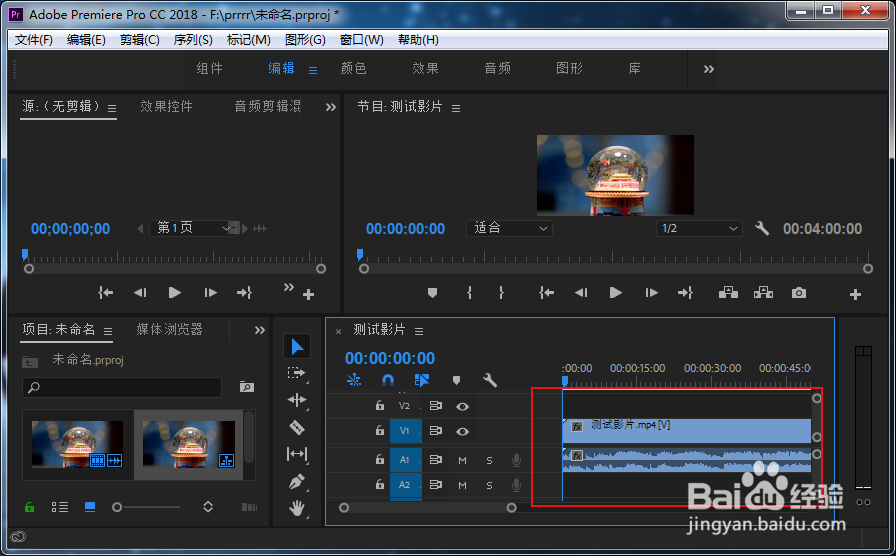Switch to 颜色 workspace
The image size is (896, 556).
point(353,69)
